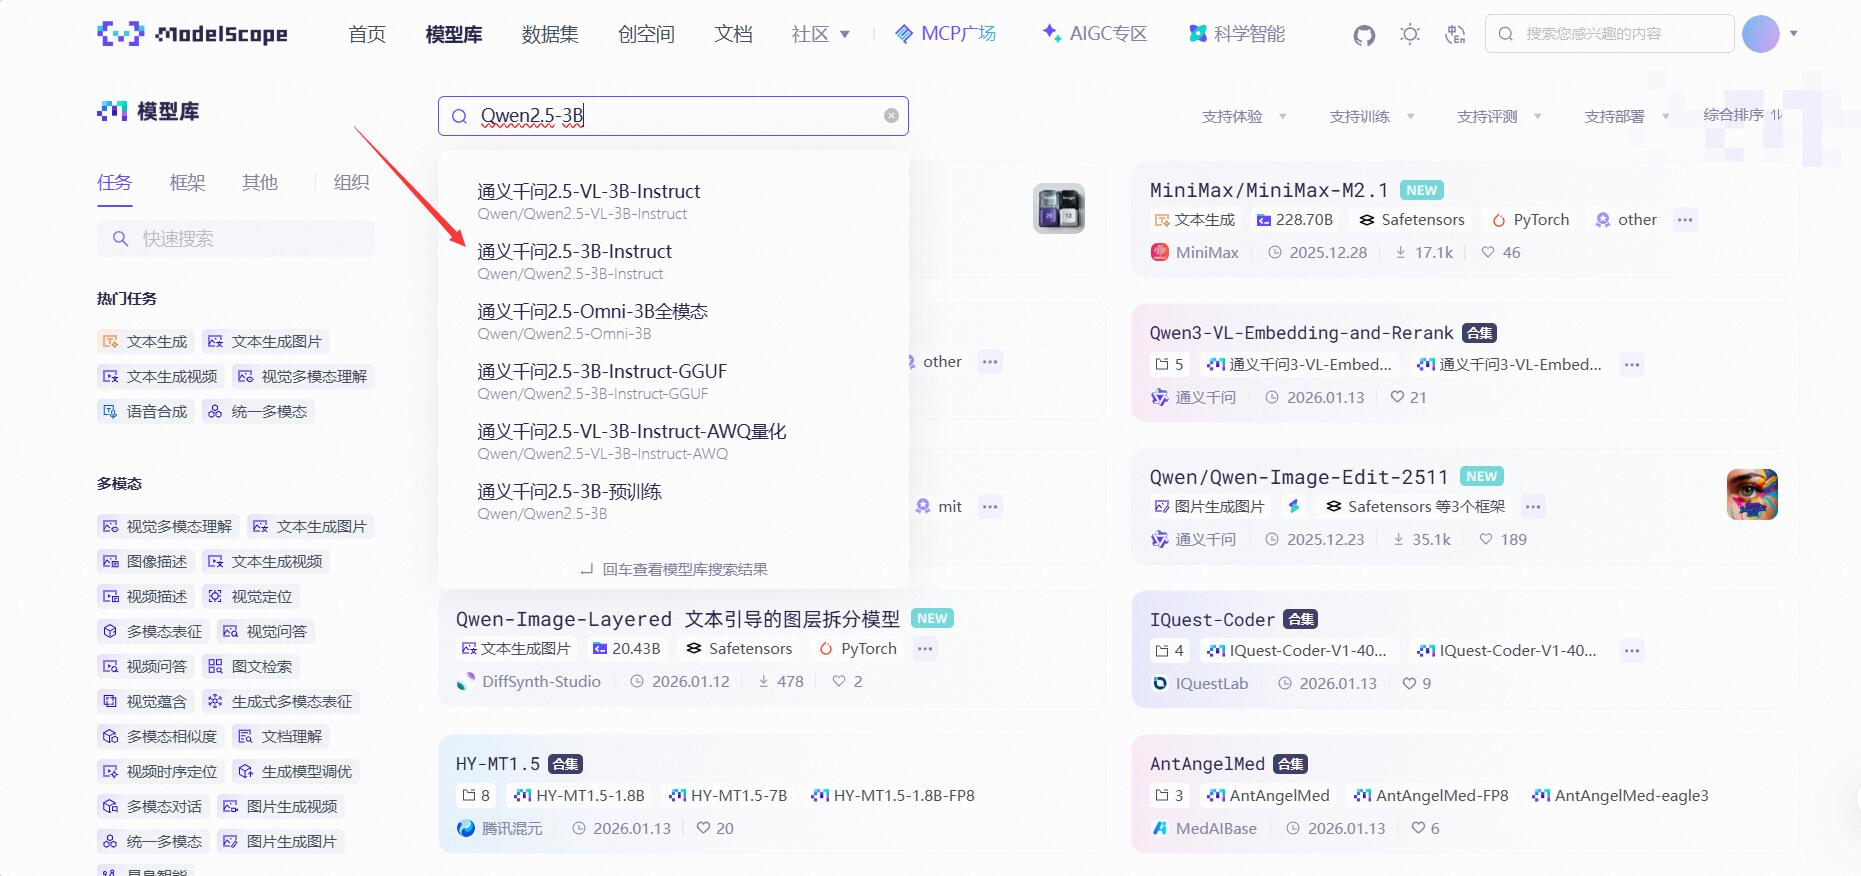
Task: Go to 首页 tab
Action: click(x=367, y=34)
